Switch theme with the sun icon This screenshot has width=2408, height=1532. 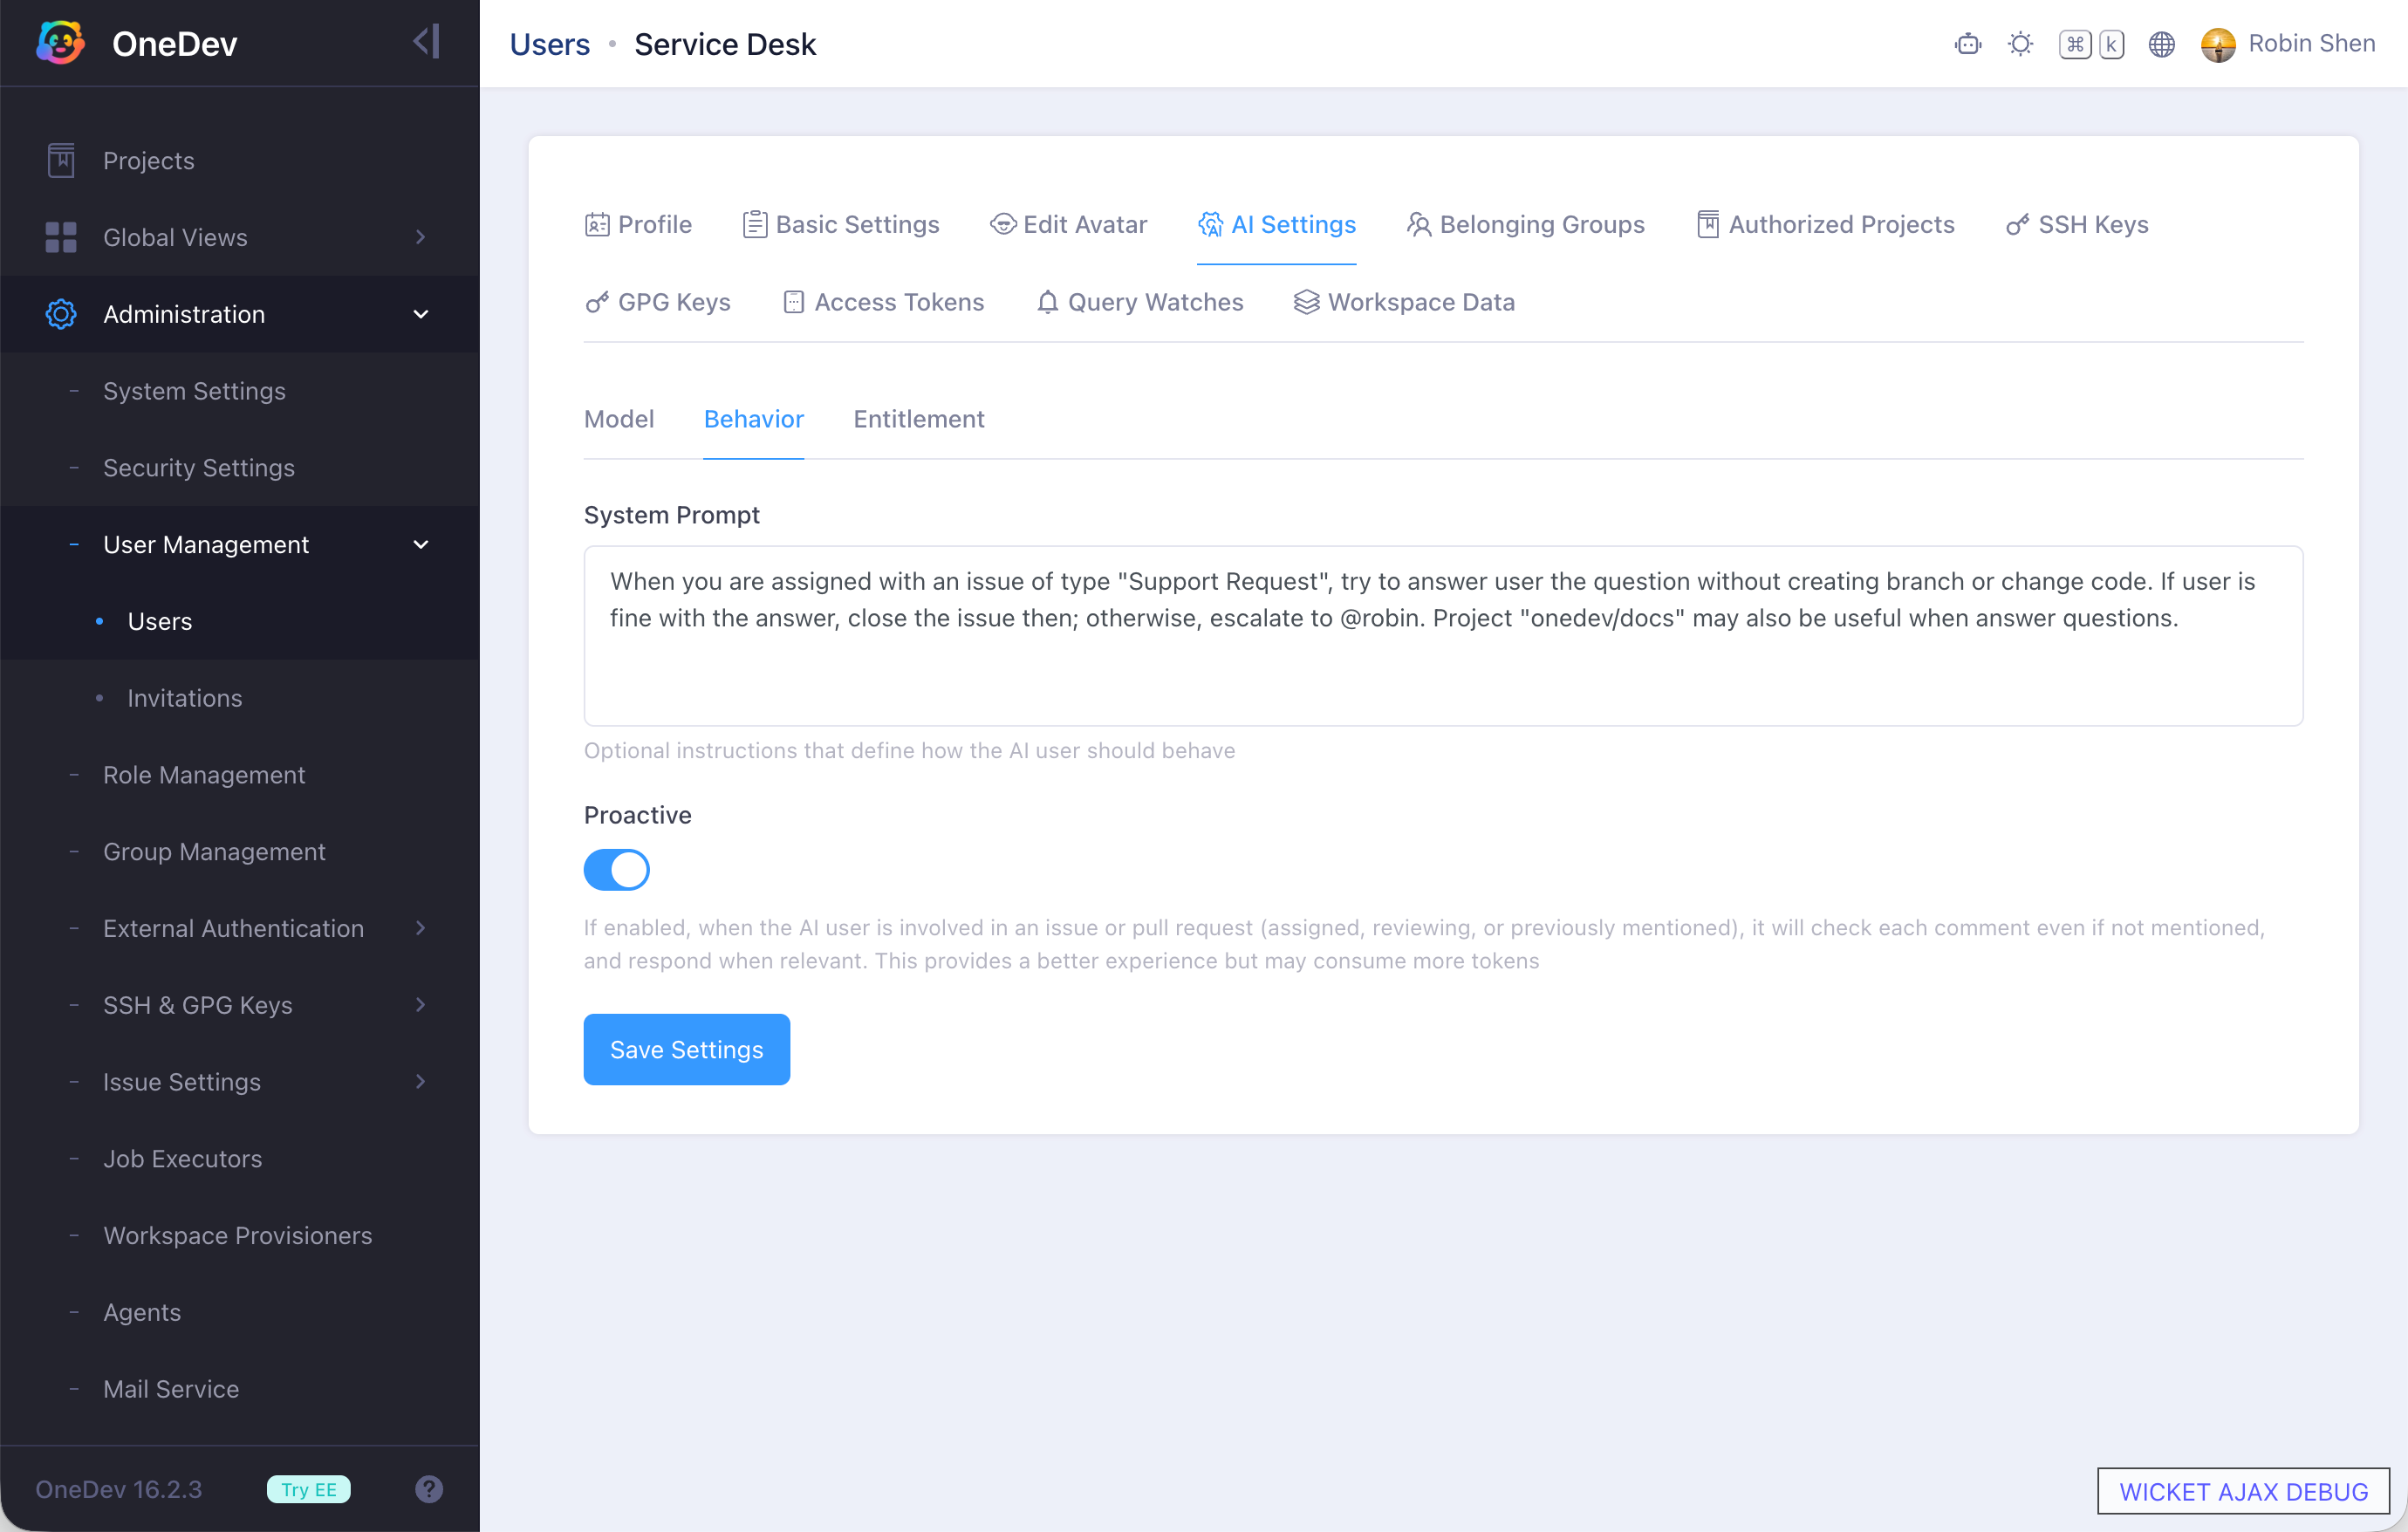(2020, 44)
